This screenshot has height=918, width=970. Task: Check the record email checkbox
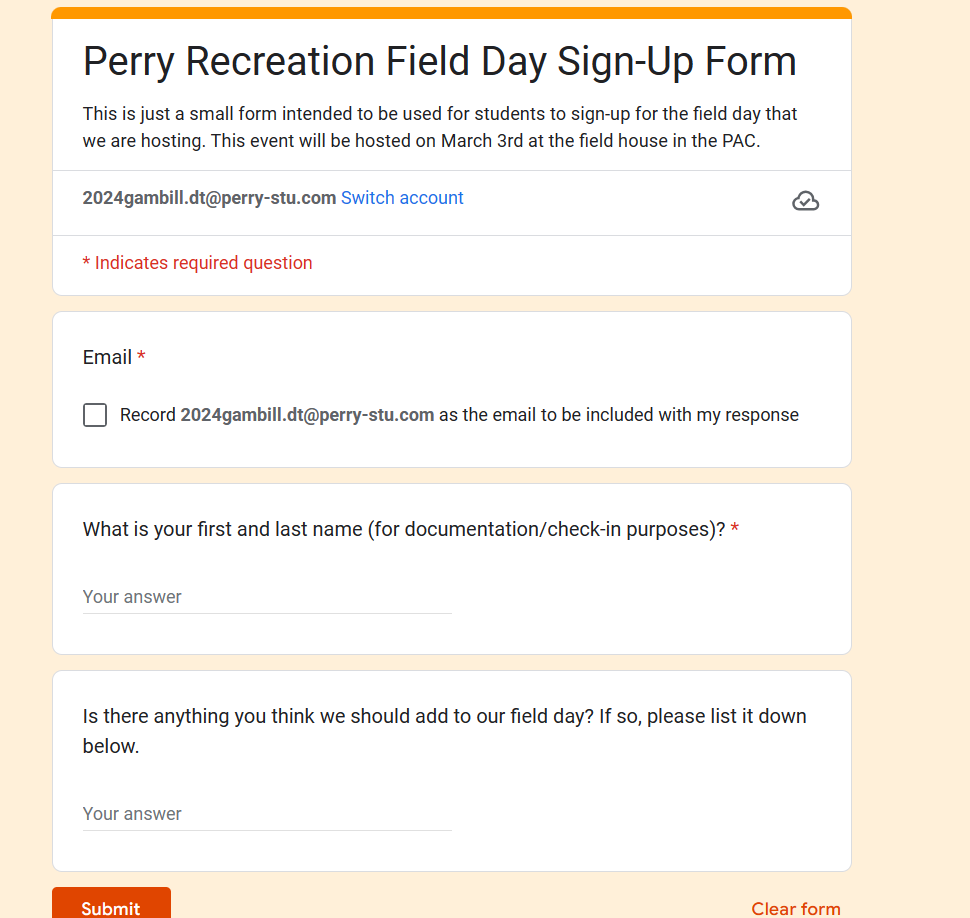tap(95, 415)
